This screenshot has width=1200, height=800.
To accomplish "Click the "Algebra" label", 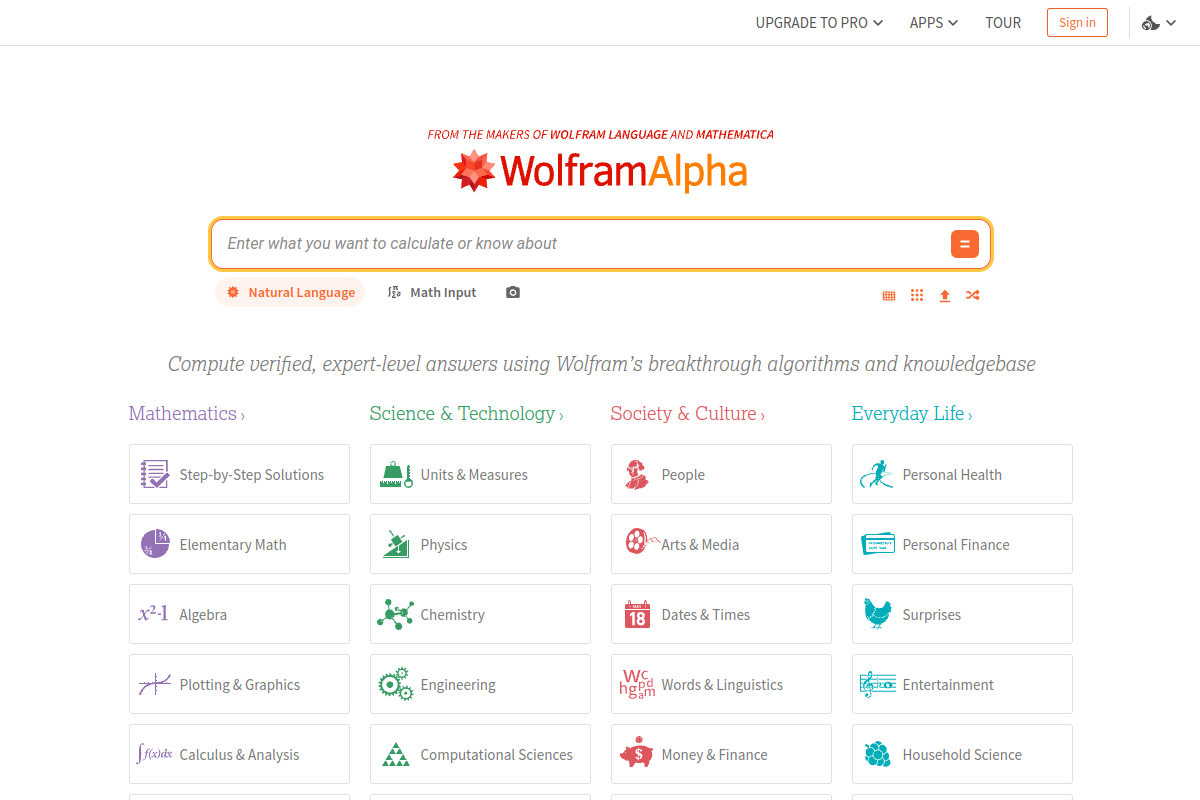I will (x=203, y=615).
